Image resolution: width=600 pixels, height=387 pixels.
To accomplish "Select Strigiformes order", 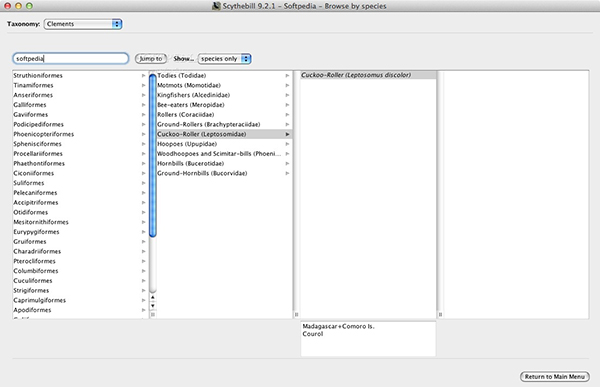I will coord(80,290).
